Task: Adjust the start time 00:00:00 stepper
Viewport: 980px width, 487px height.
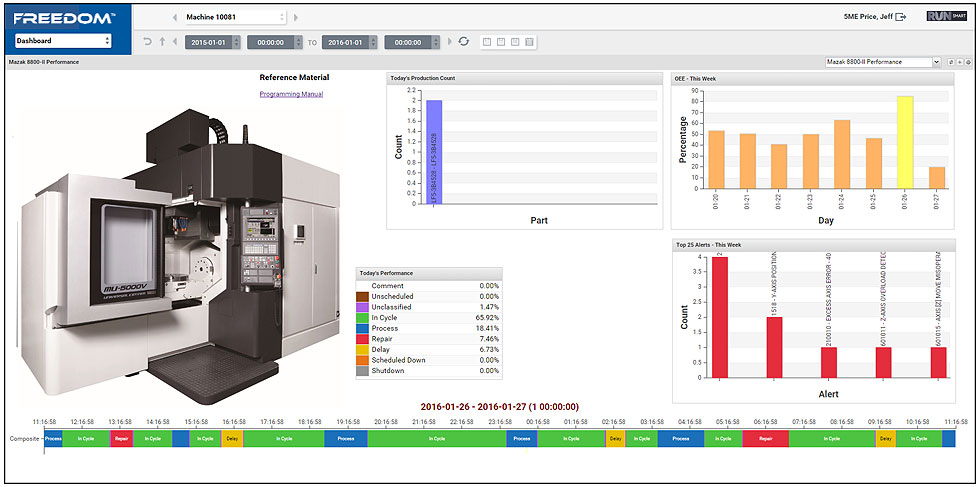Action: pos(299,42)
